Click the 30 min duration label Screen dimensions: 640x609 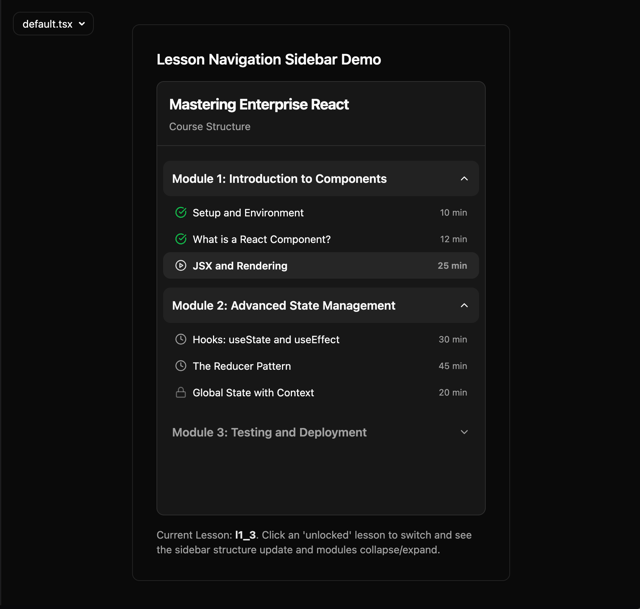click(453, 340)
